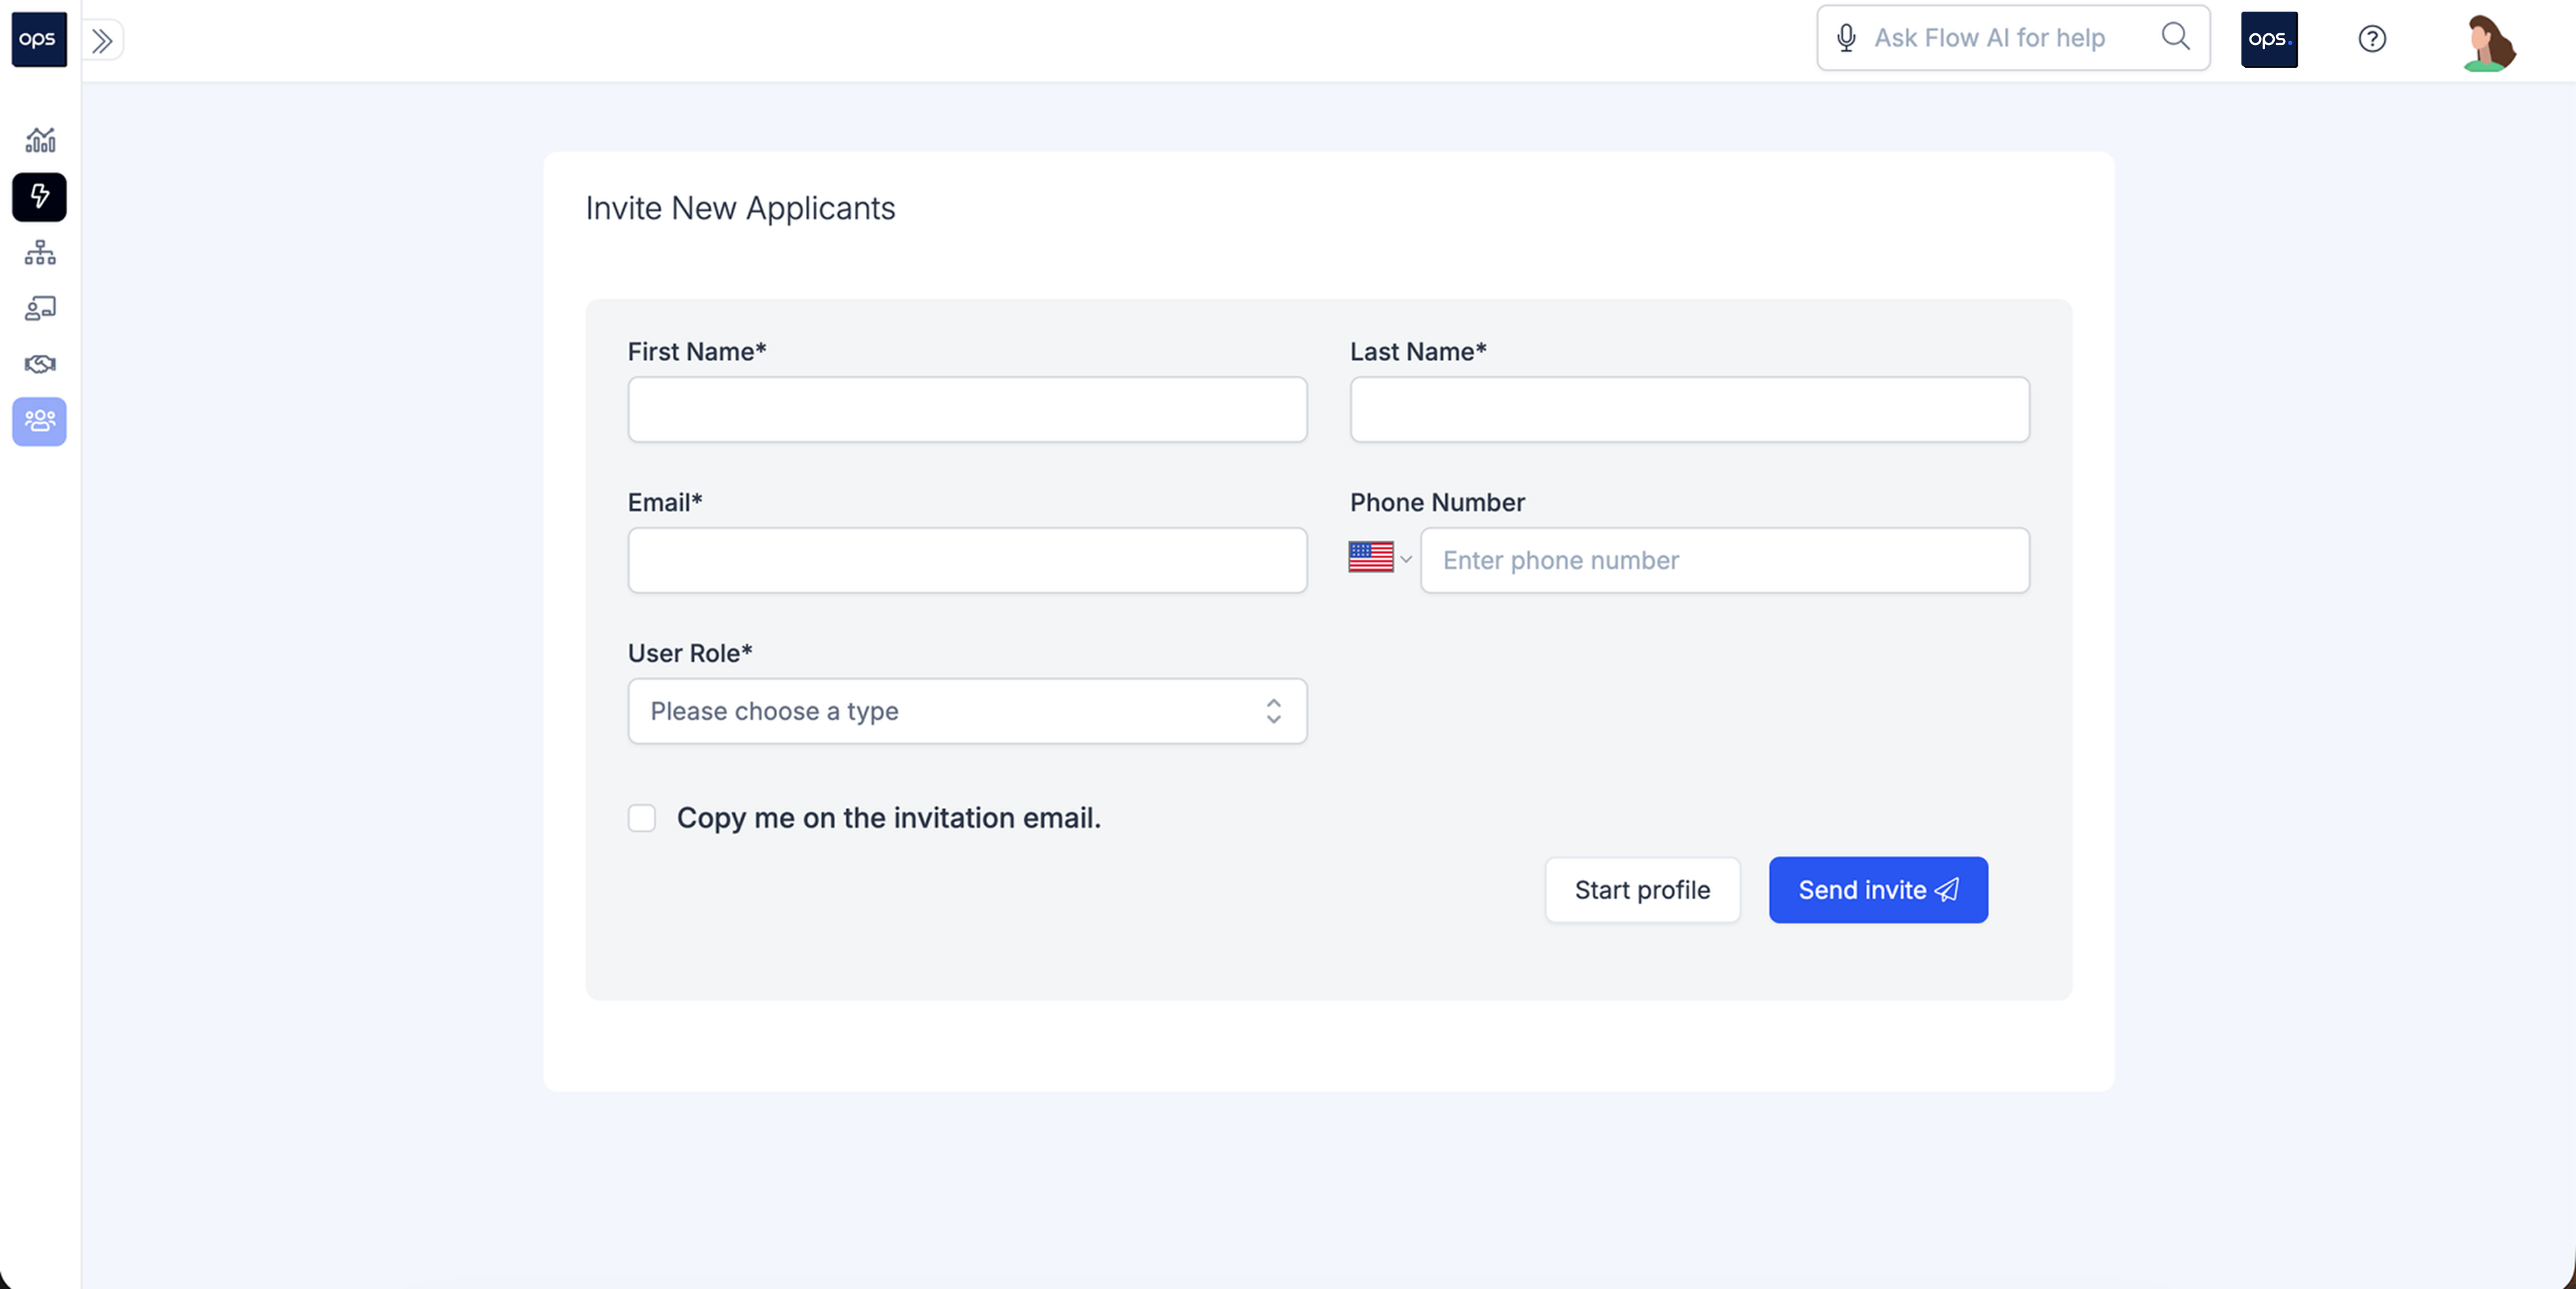The height and width of the screenshot is (1289, 2576).
Task: Focus the First Name input field
Action: [x=967, y=409]
